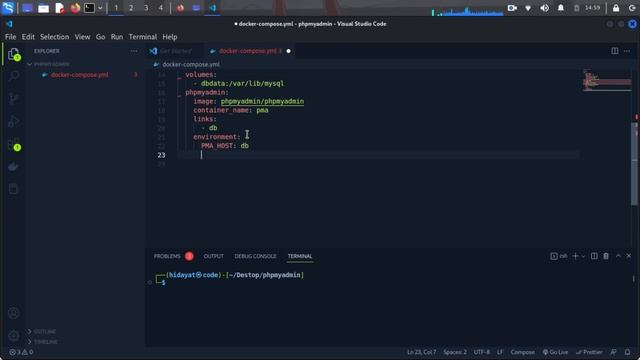The width and height of the screenshot is (640, 360).
Task: Click Go Live in status bar
Action: pos(555,352)
